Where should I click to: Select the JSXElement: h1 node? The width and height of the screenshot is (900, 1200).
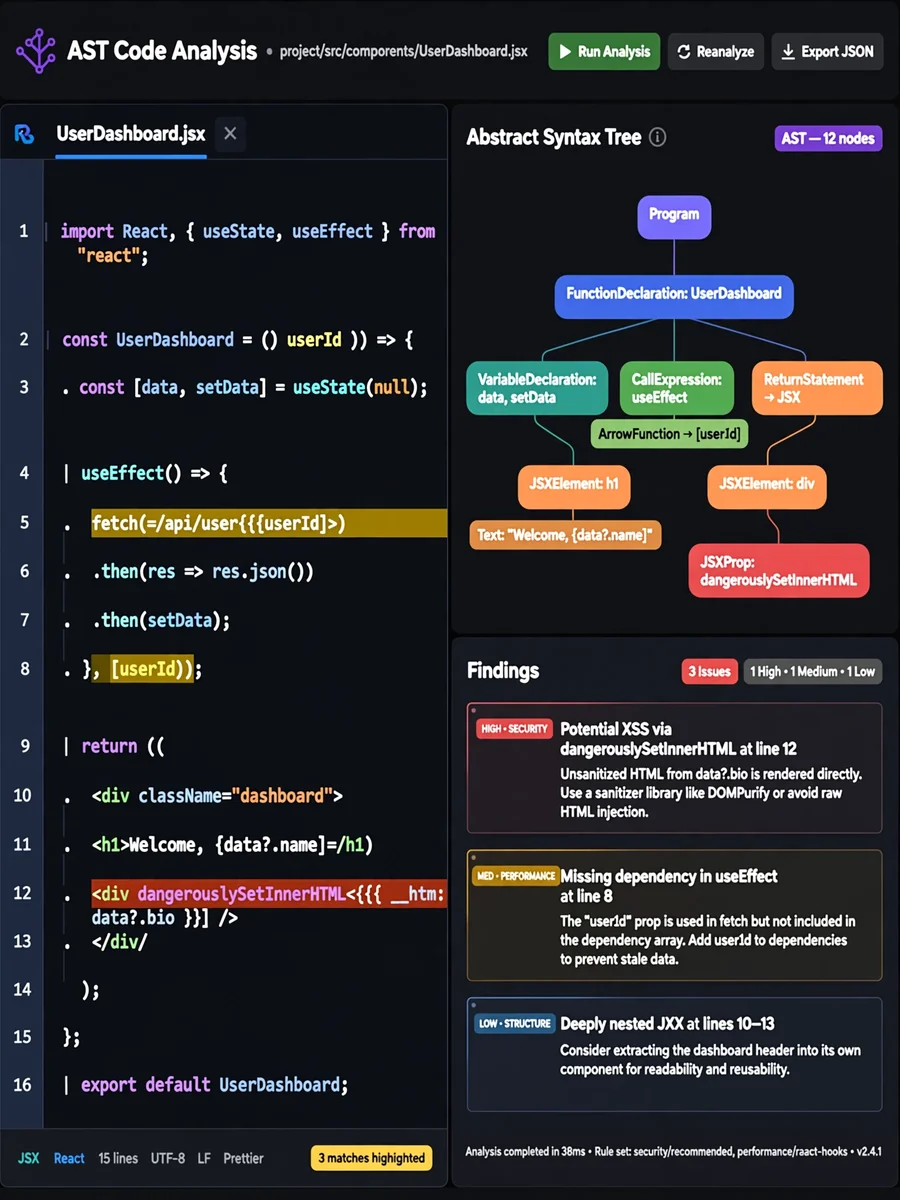(x=574, y=485)
